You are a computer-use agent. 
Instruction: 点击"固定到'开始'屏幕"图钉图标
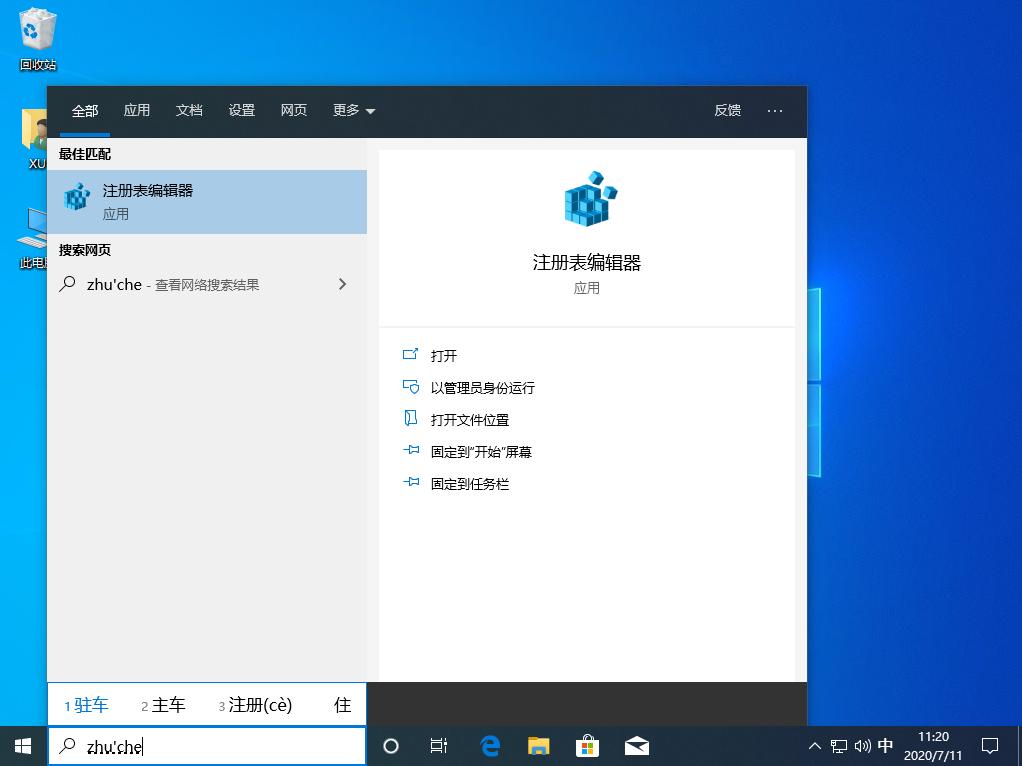pos(411,451)
